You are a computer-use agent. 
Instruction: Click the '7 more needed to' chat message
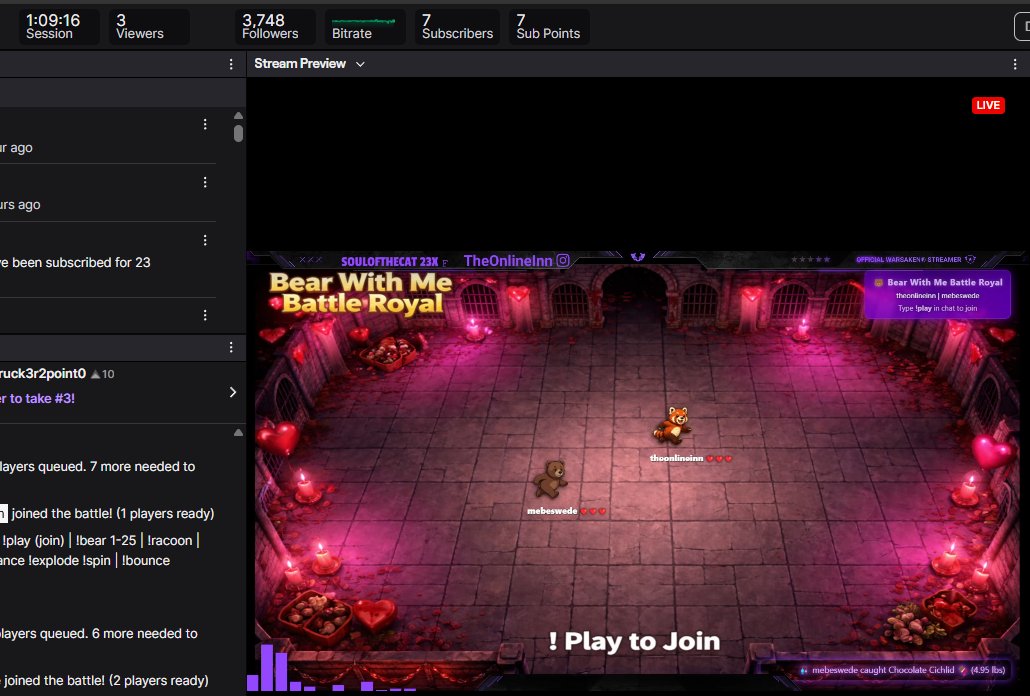click(x=98, y=467)
